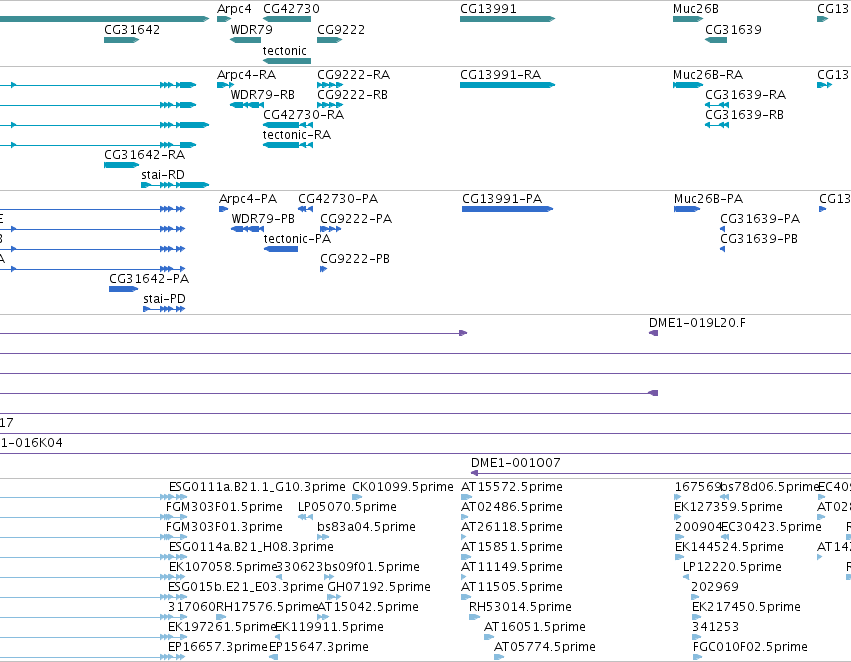Click the CG42730 gene glyph bar
The height and width of the screenshot is (662, 851).
pos(287,20)
